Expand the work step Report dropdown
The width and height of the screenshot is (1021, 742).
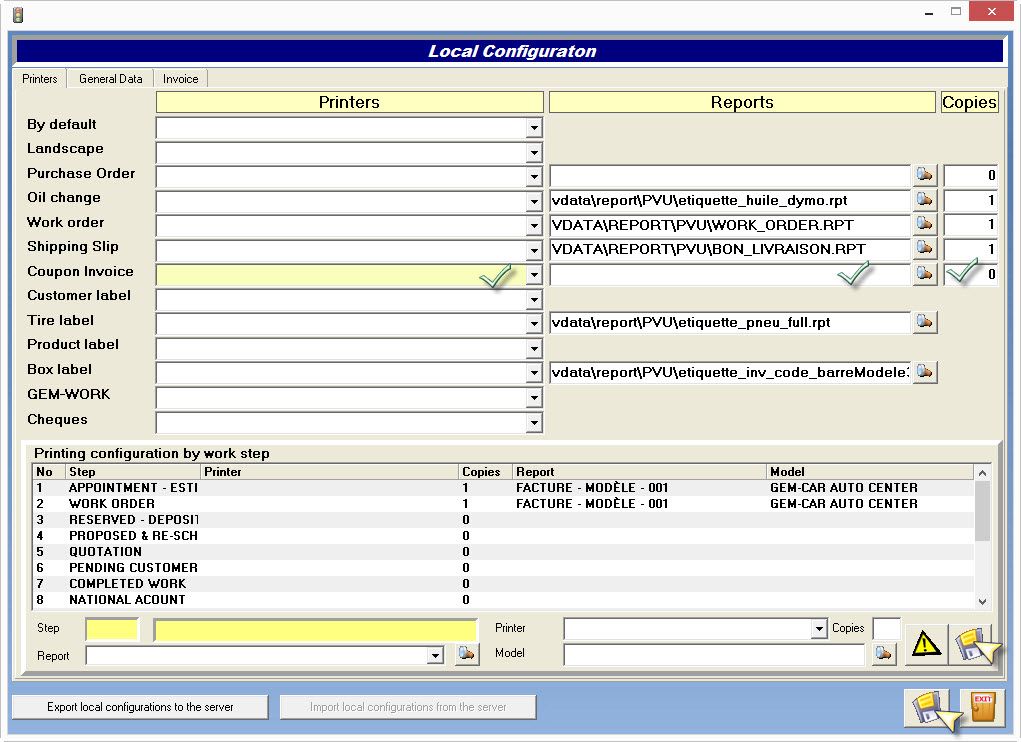pyautogui.click(x=435, y=655)
